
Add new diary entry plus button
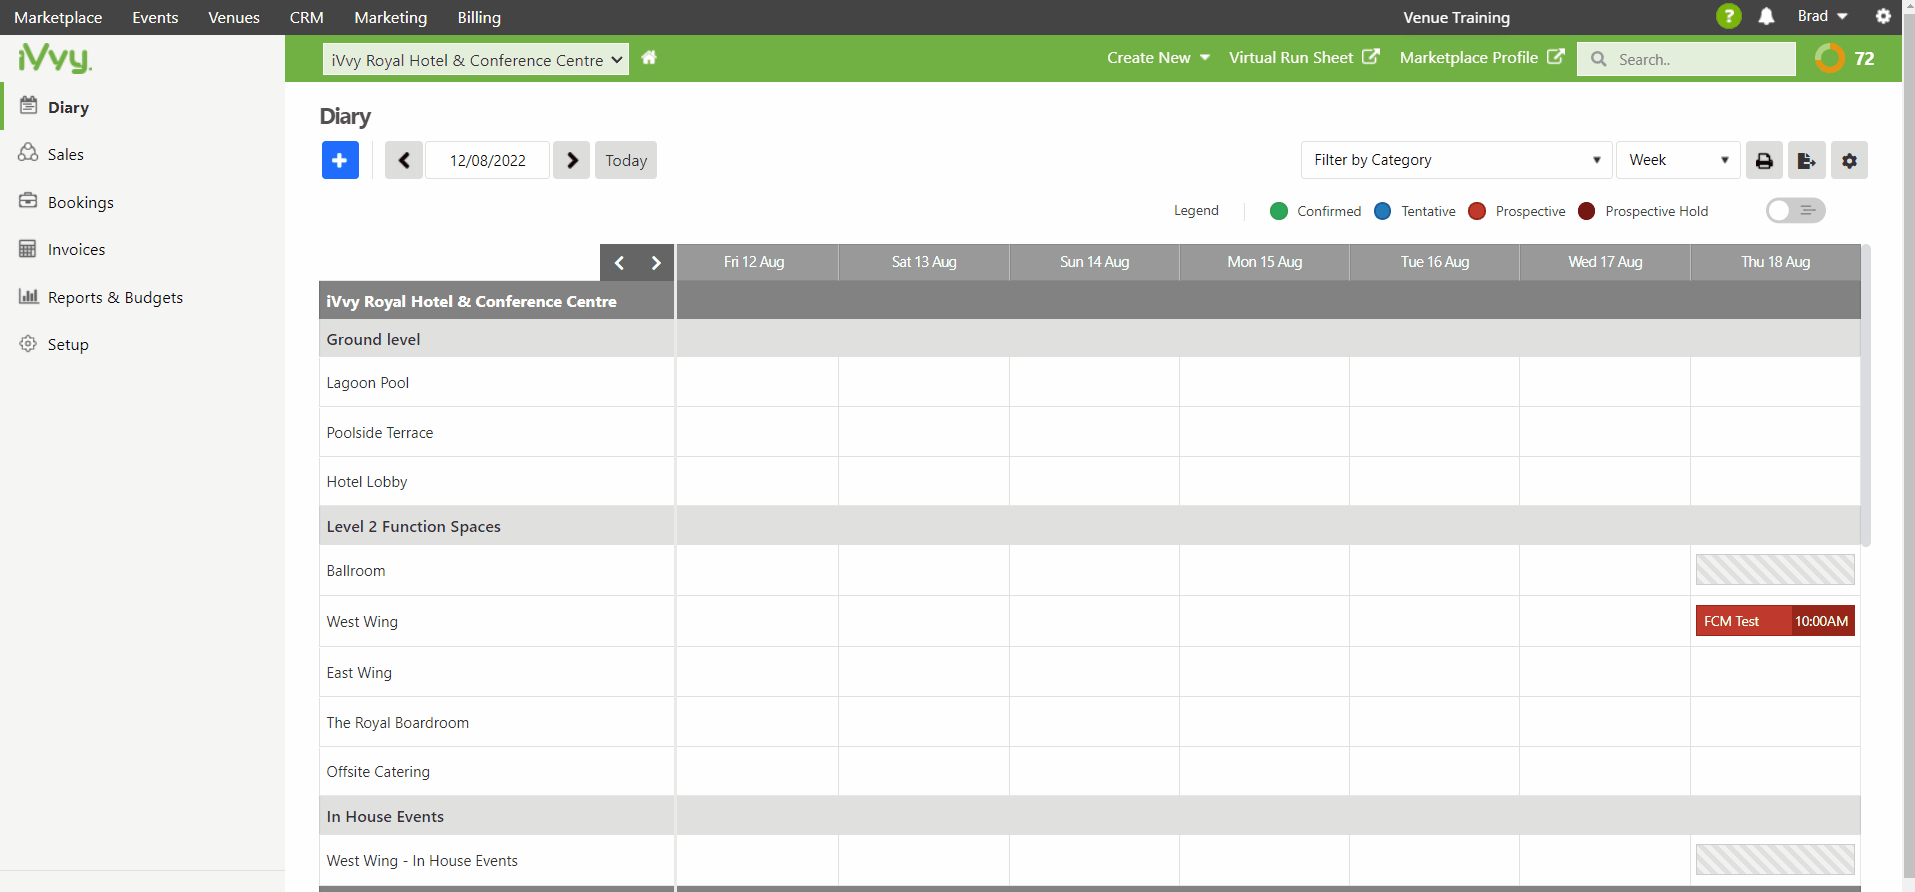[x=340, y=160]
